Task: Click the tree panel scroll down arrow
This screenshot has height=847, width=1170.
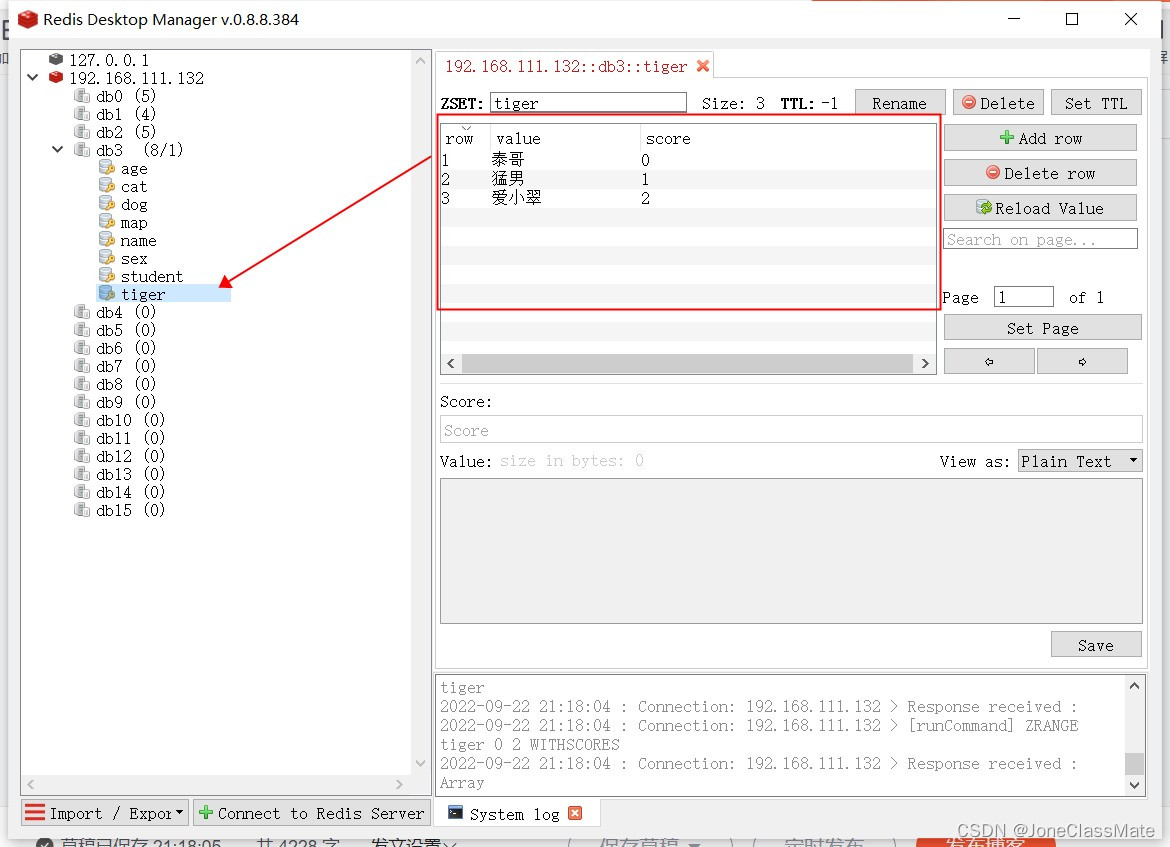Action: click(420, 763)
